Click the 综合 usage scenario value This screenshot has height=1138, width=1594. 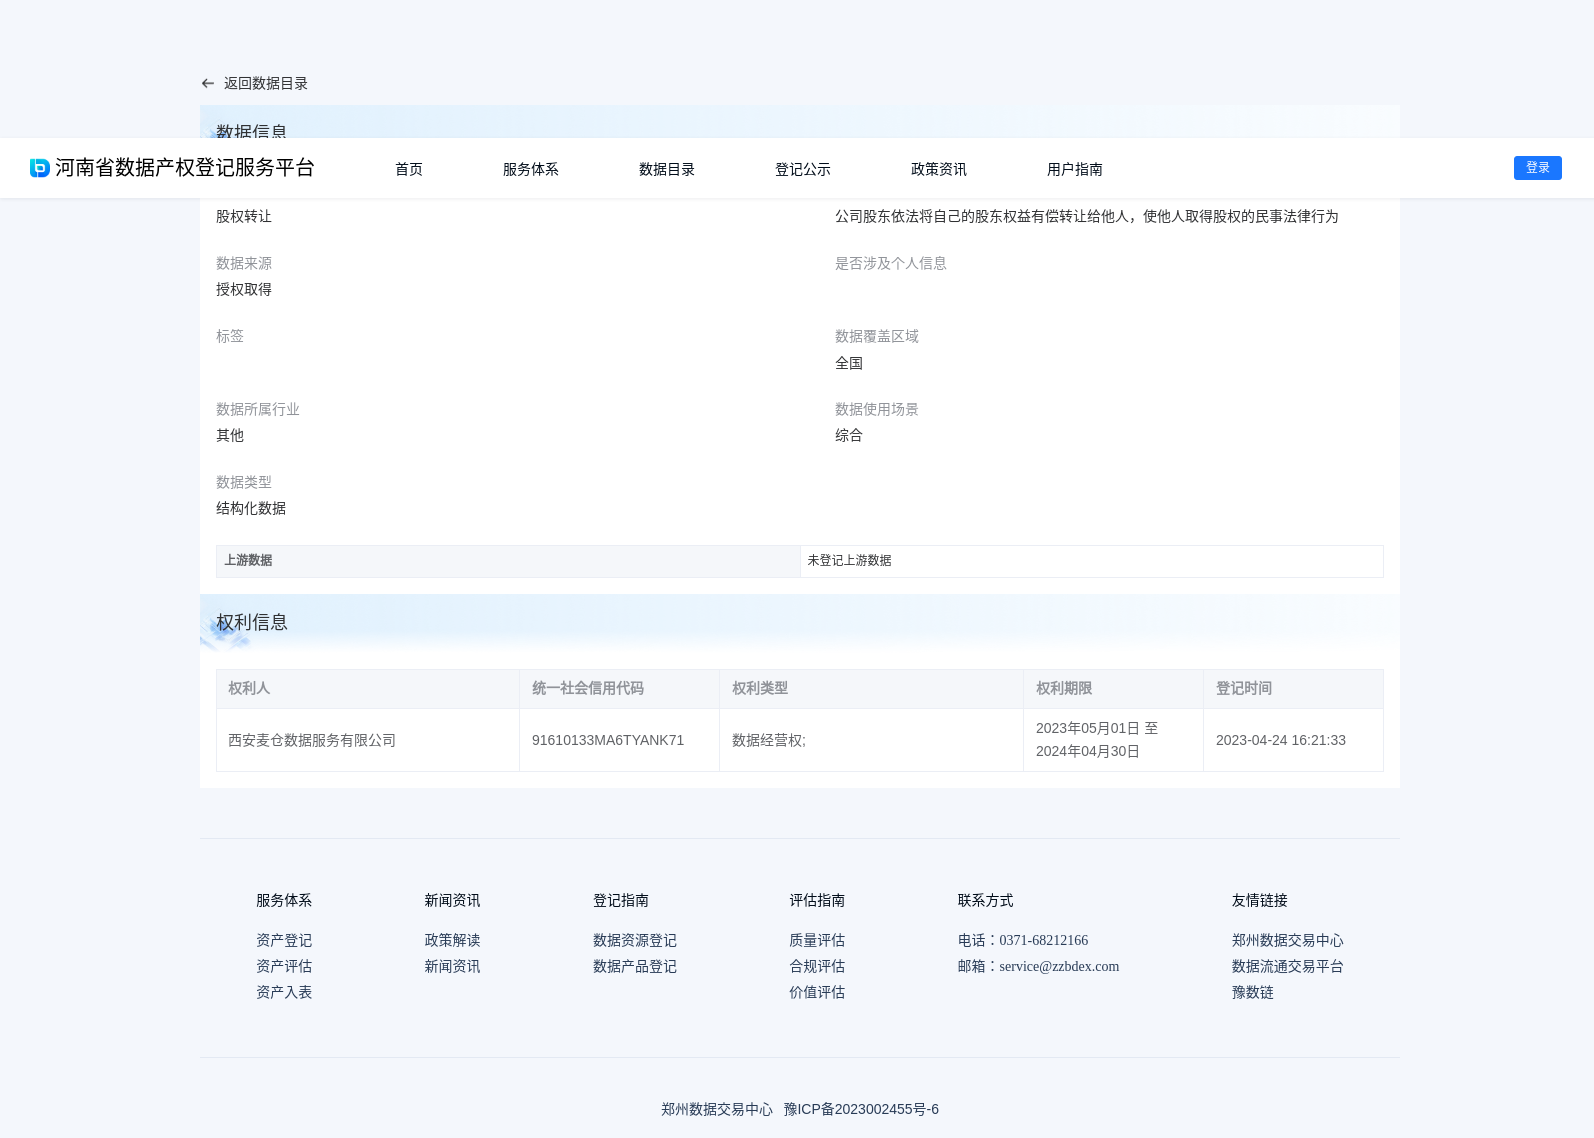pos(849,435)
